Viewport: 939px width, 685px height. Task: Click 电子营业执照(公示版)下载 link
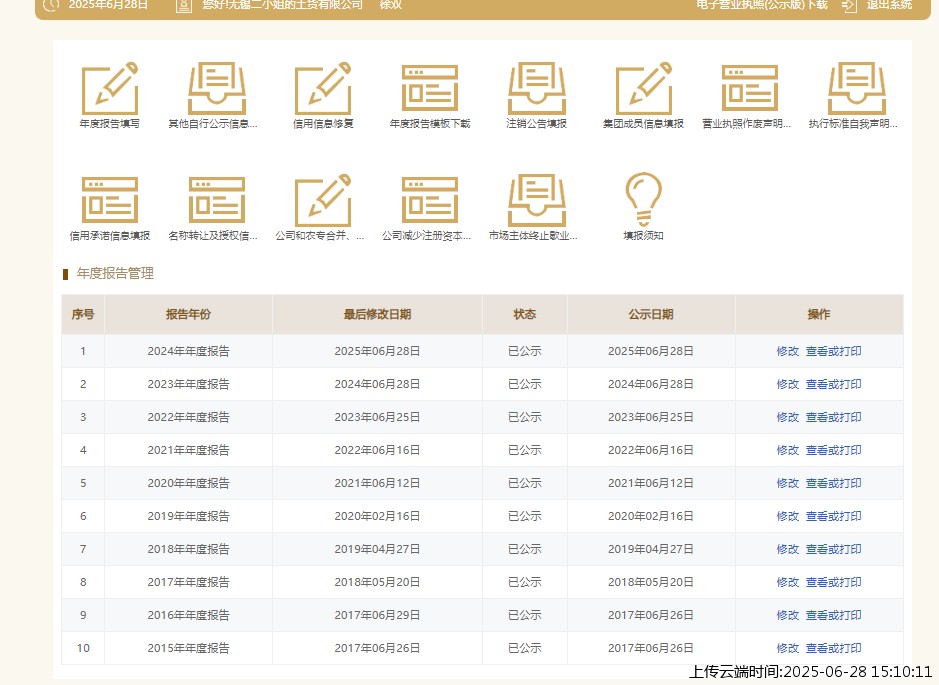[x=762, y=5]
